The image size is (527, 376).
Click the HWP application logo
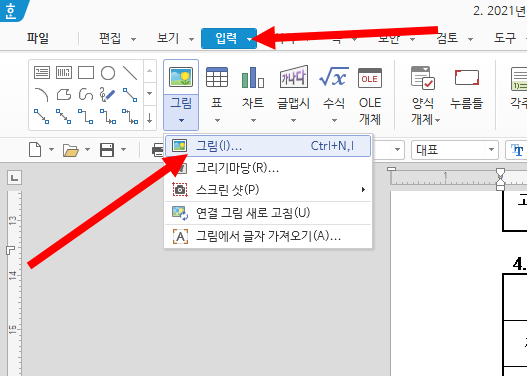11,11
